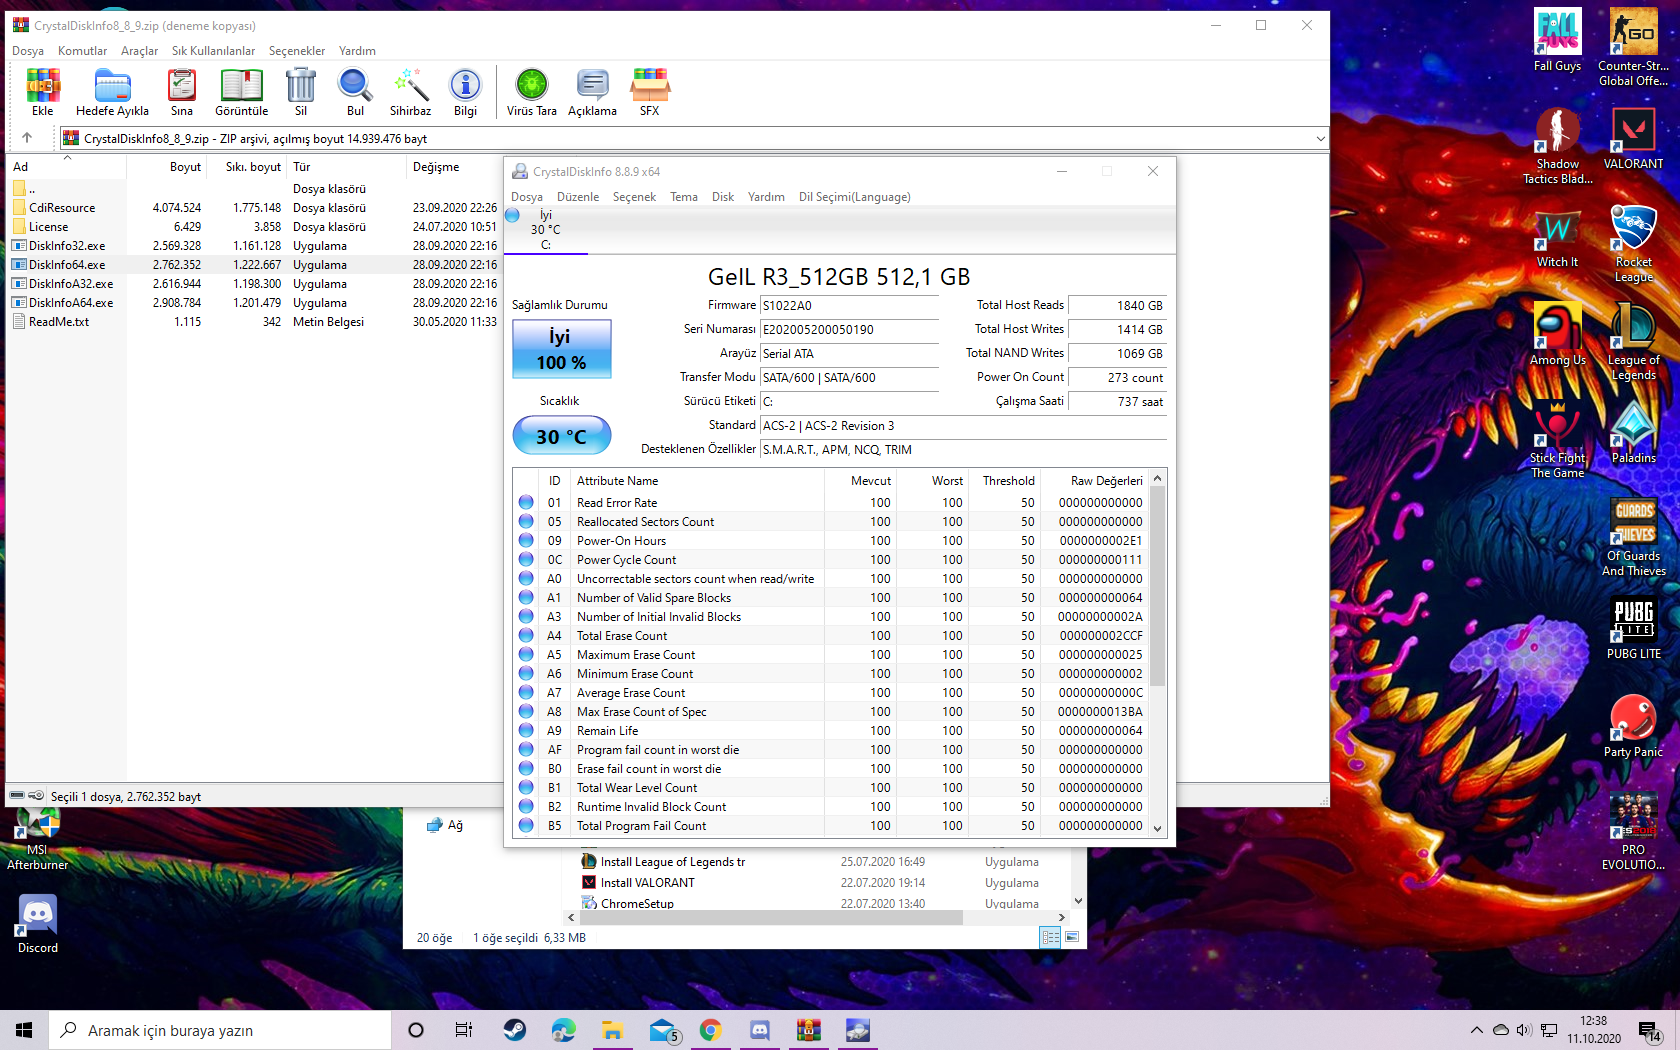Open Düzenle menu in CrystalDiskInfo
Screen dimensions: 1680x1050
(x=578, y=197)
